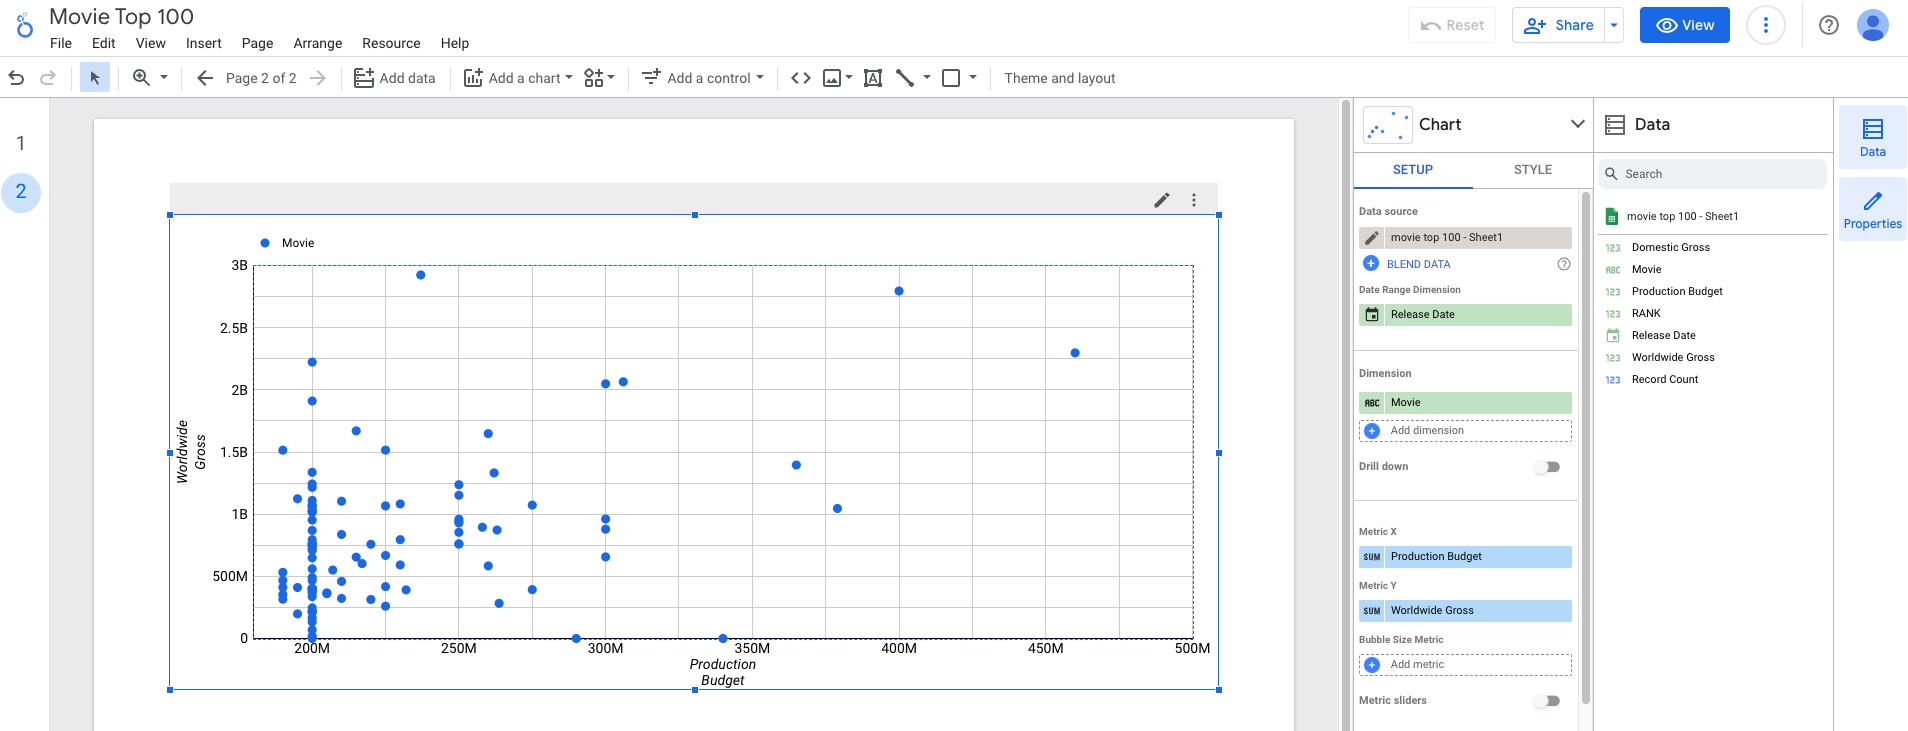The width and height of the screenshot is (1908, 731).
Task: Enable the Metric sliders toggle
Action: pyautogui.click(x=1547, y=701)
